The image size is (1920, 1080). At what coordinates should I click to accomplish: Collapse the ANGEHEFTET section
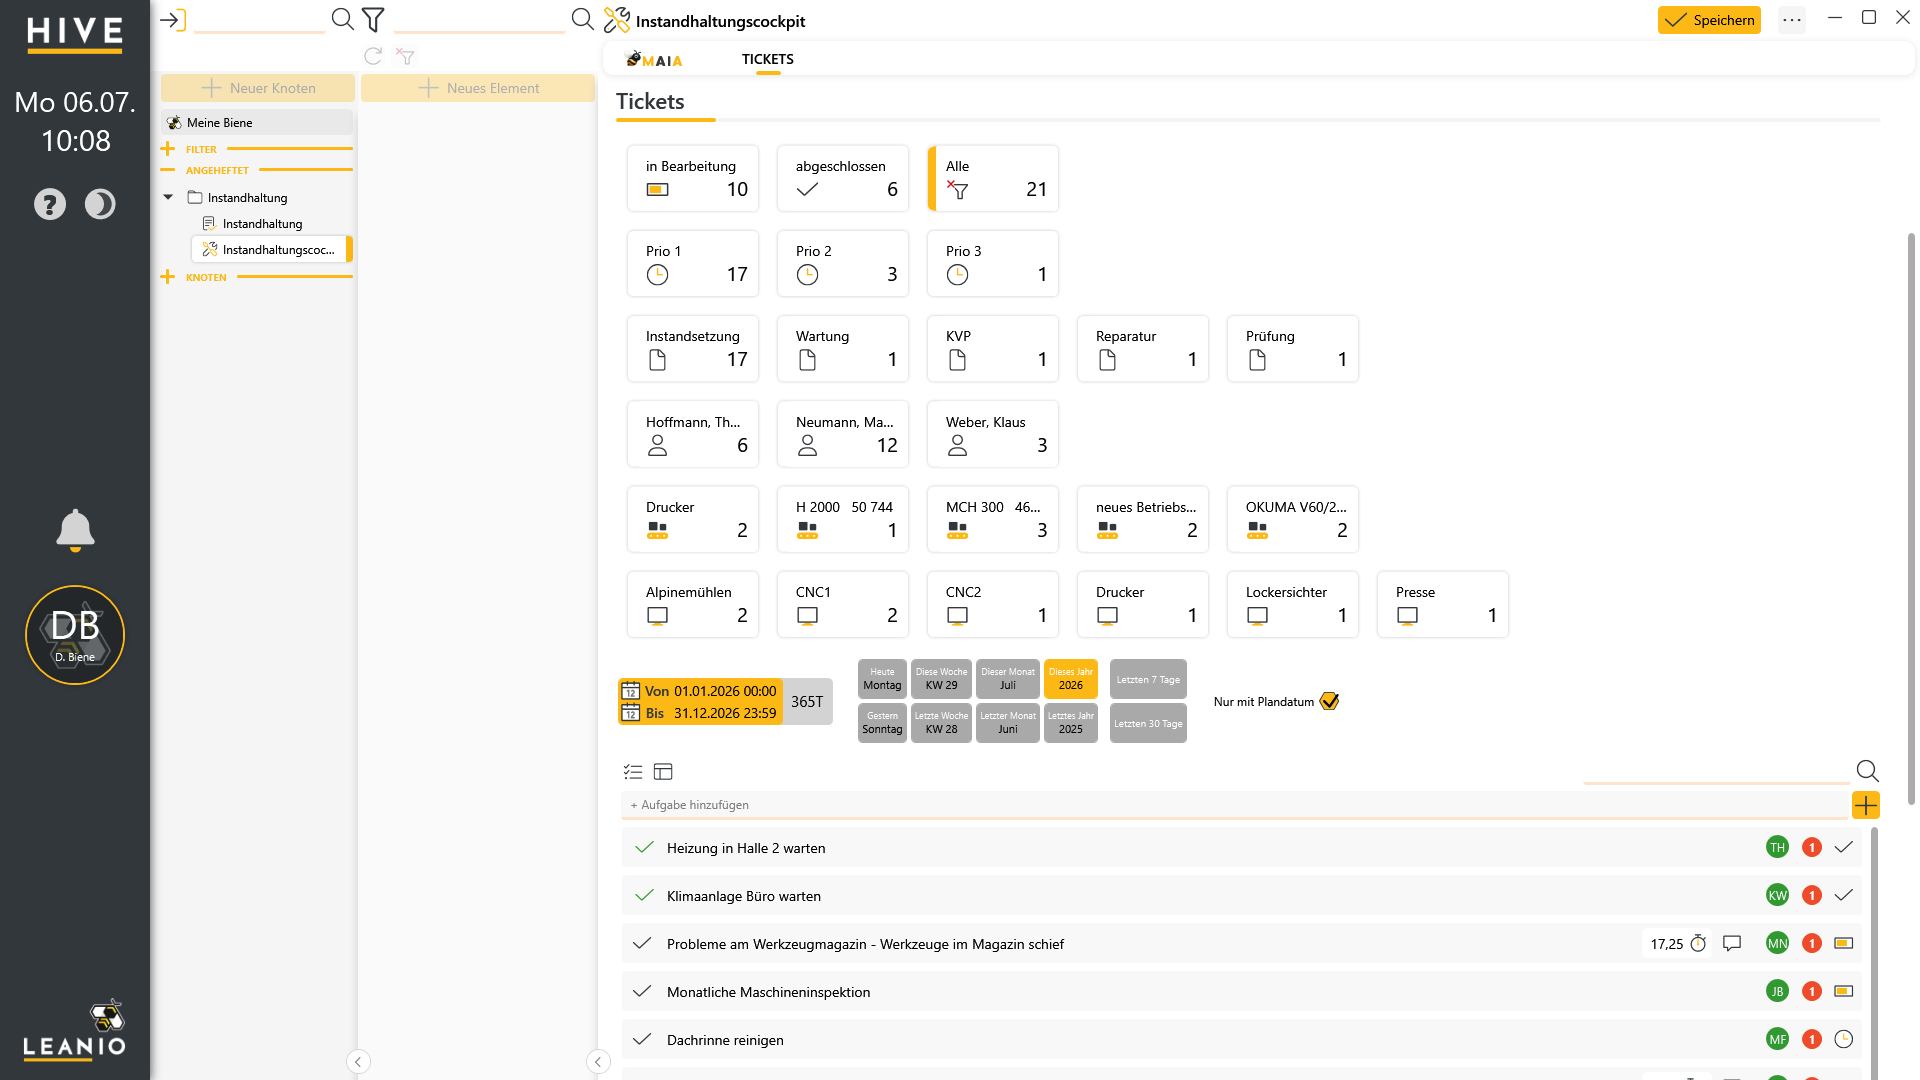pyautogui.click(x=167, y=170)
